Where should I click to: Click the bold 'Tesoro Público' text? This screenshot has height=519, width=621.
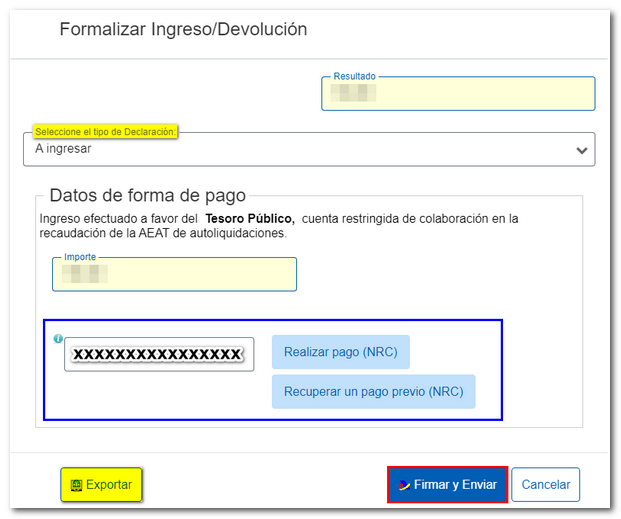250,218
